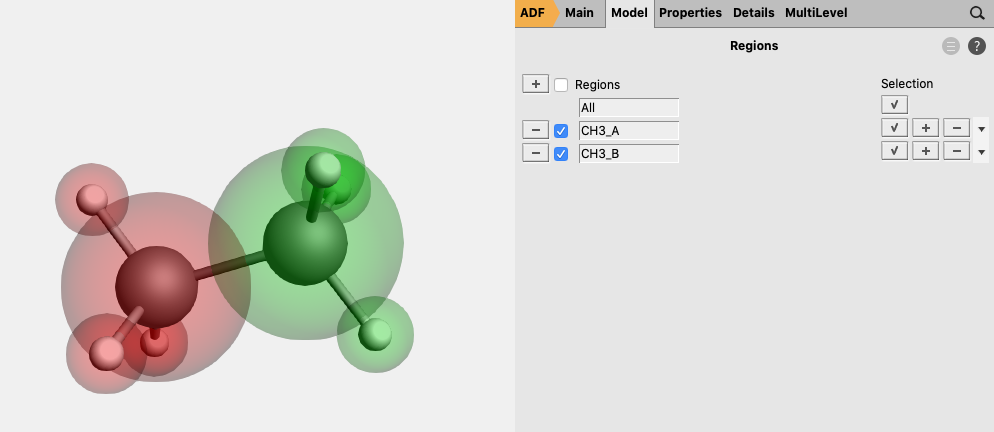Expand the CH3_B region dropdown arrow

pos(981,152)
